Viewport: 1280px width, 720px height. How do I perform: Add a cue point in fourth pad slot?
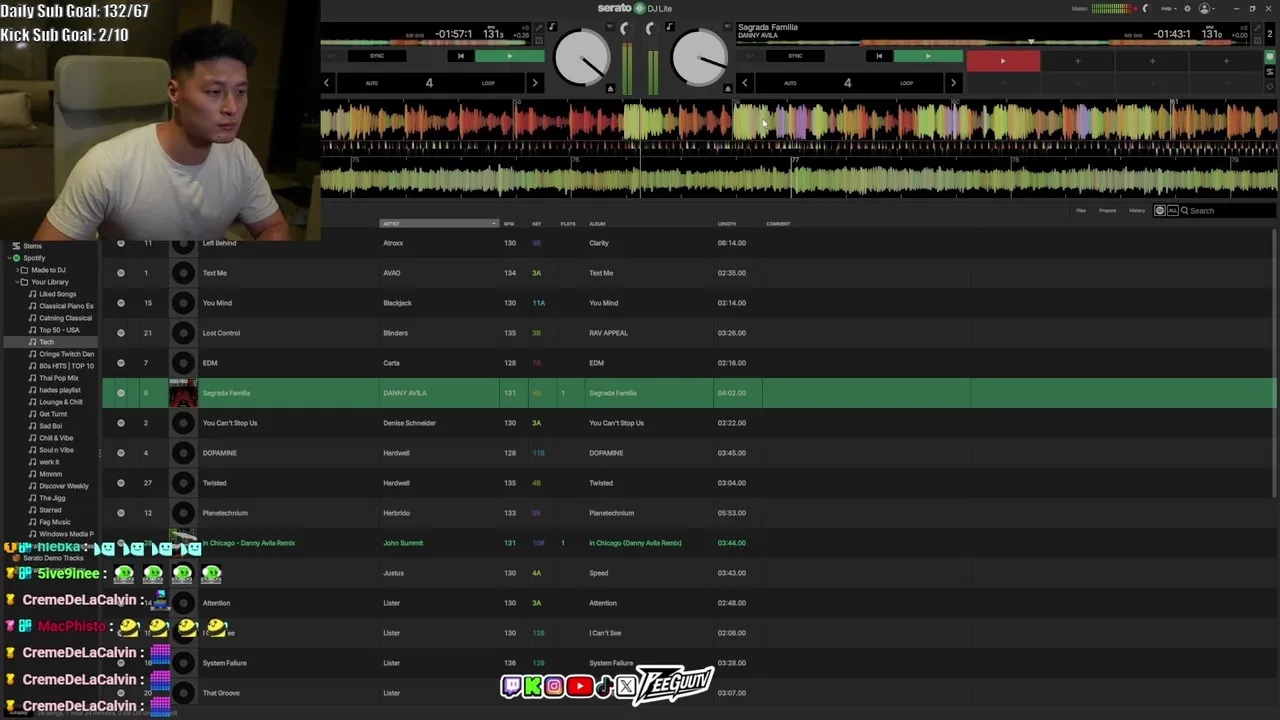[x=1226, y=61]
